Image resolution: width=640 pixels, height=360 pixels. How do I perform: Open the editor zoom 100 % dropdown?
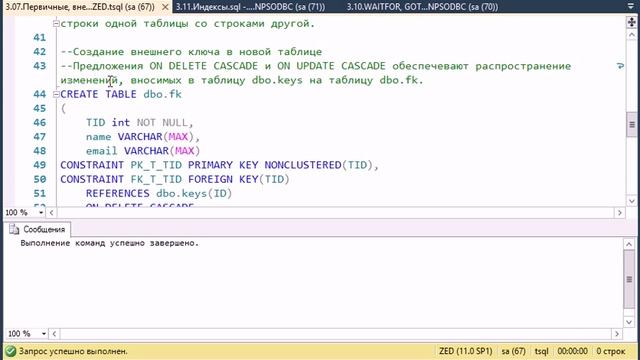tap(41, 213)
